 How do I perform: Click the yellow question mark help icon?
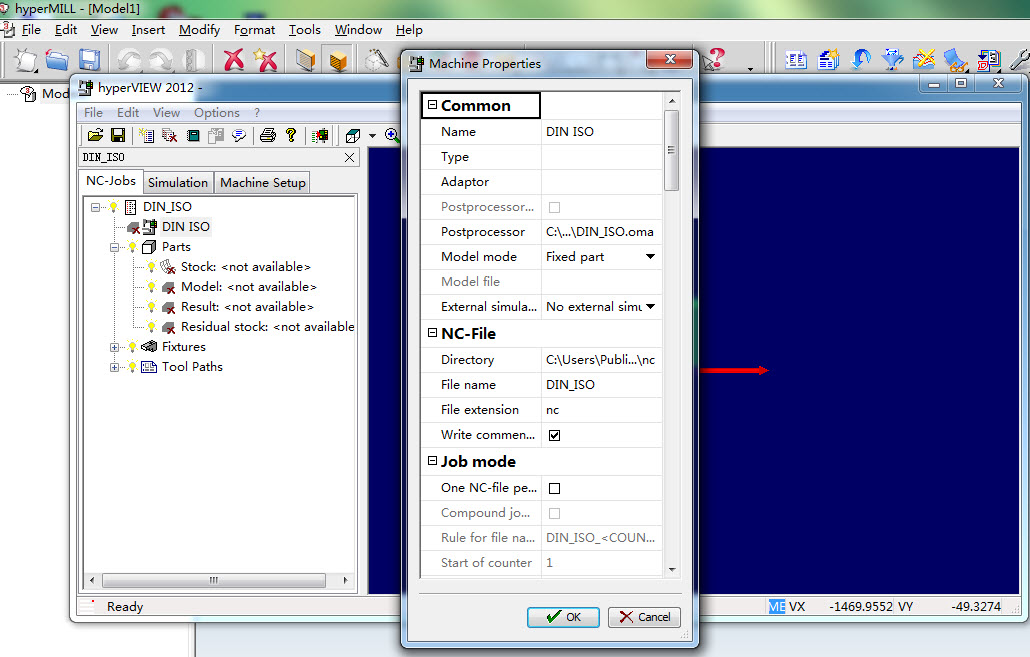291,135
